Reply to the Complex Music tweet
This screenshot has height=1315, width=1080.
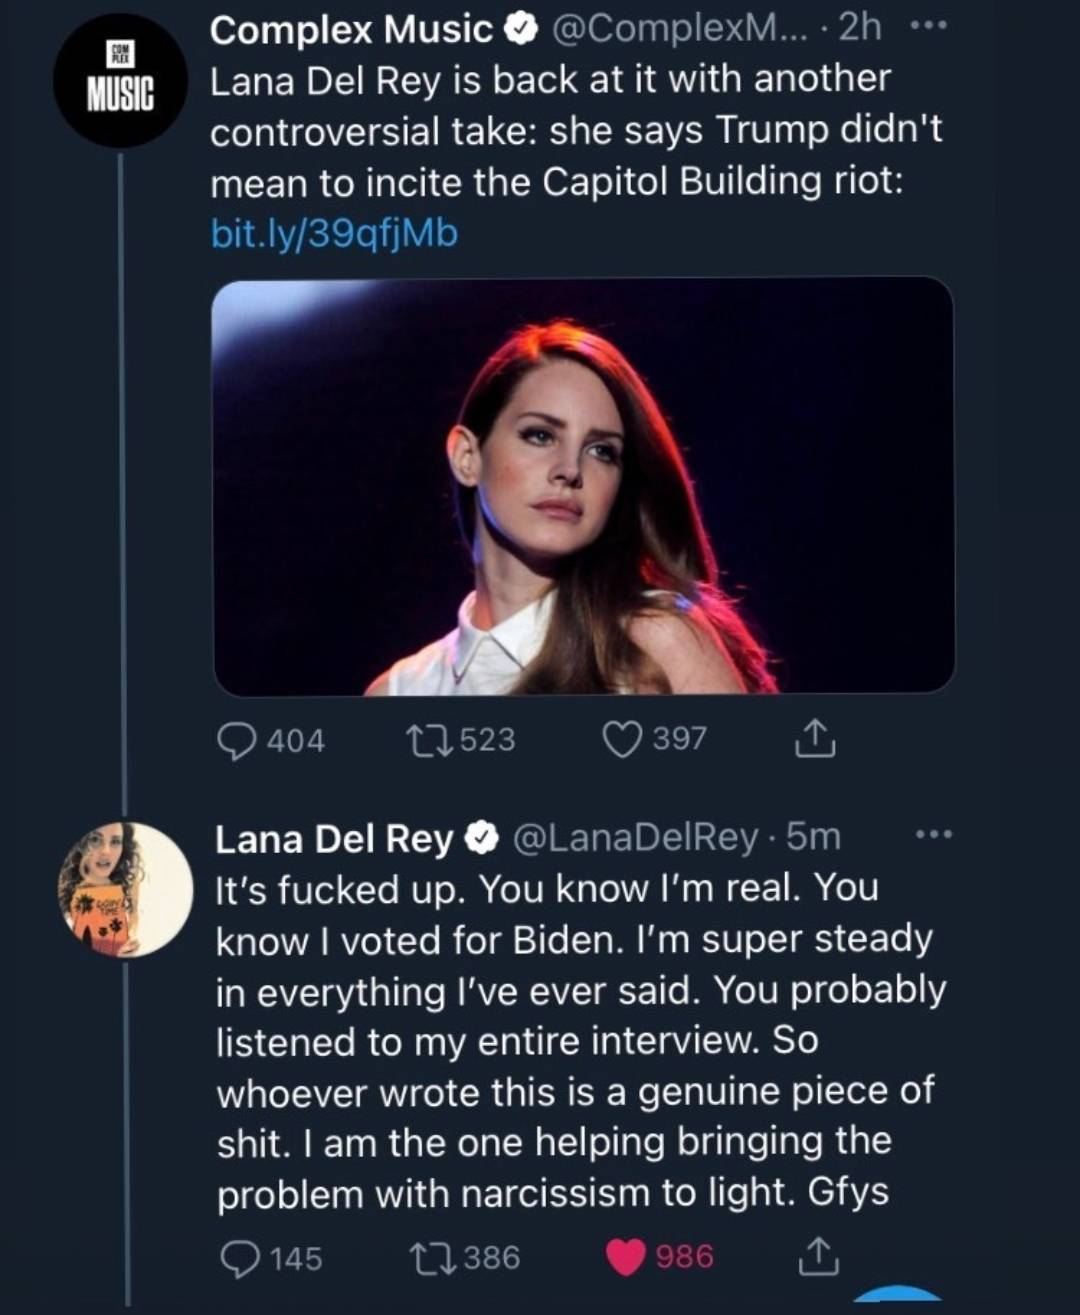coord(236,740)
